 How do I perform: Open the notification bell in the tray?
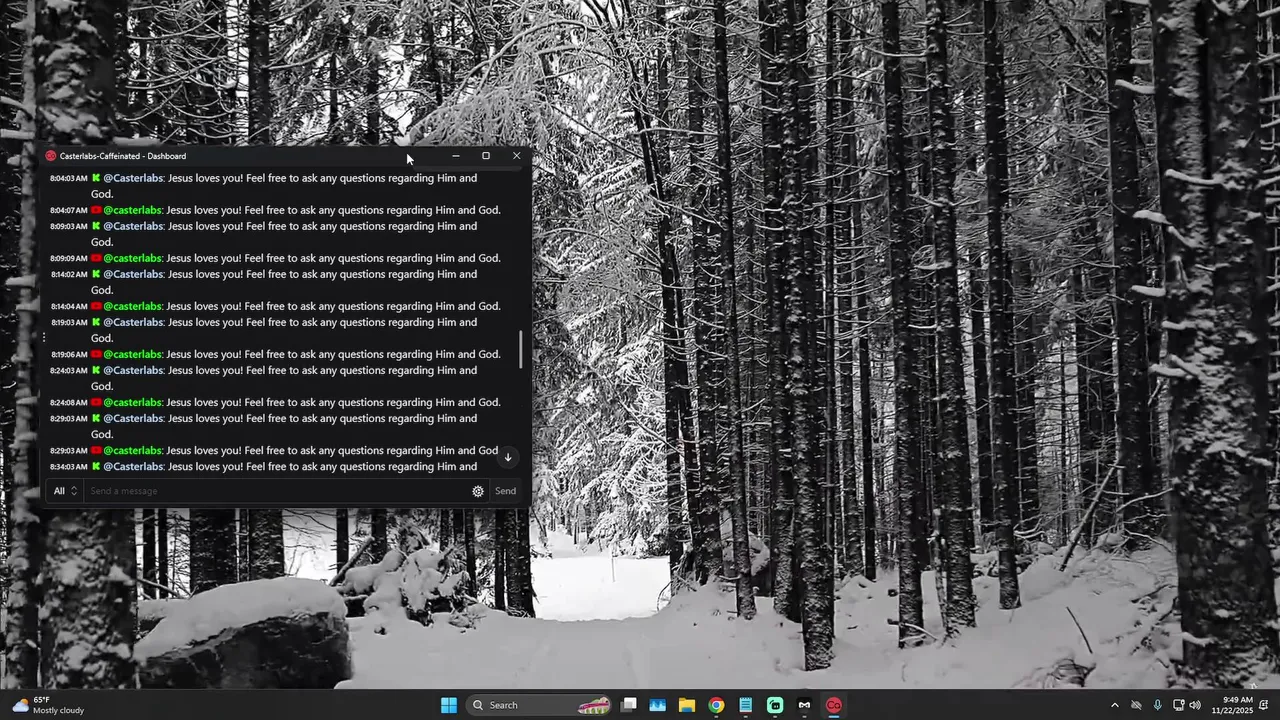click(x=1264, y=705)
